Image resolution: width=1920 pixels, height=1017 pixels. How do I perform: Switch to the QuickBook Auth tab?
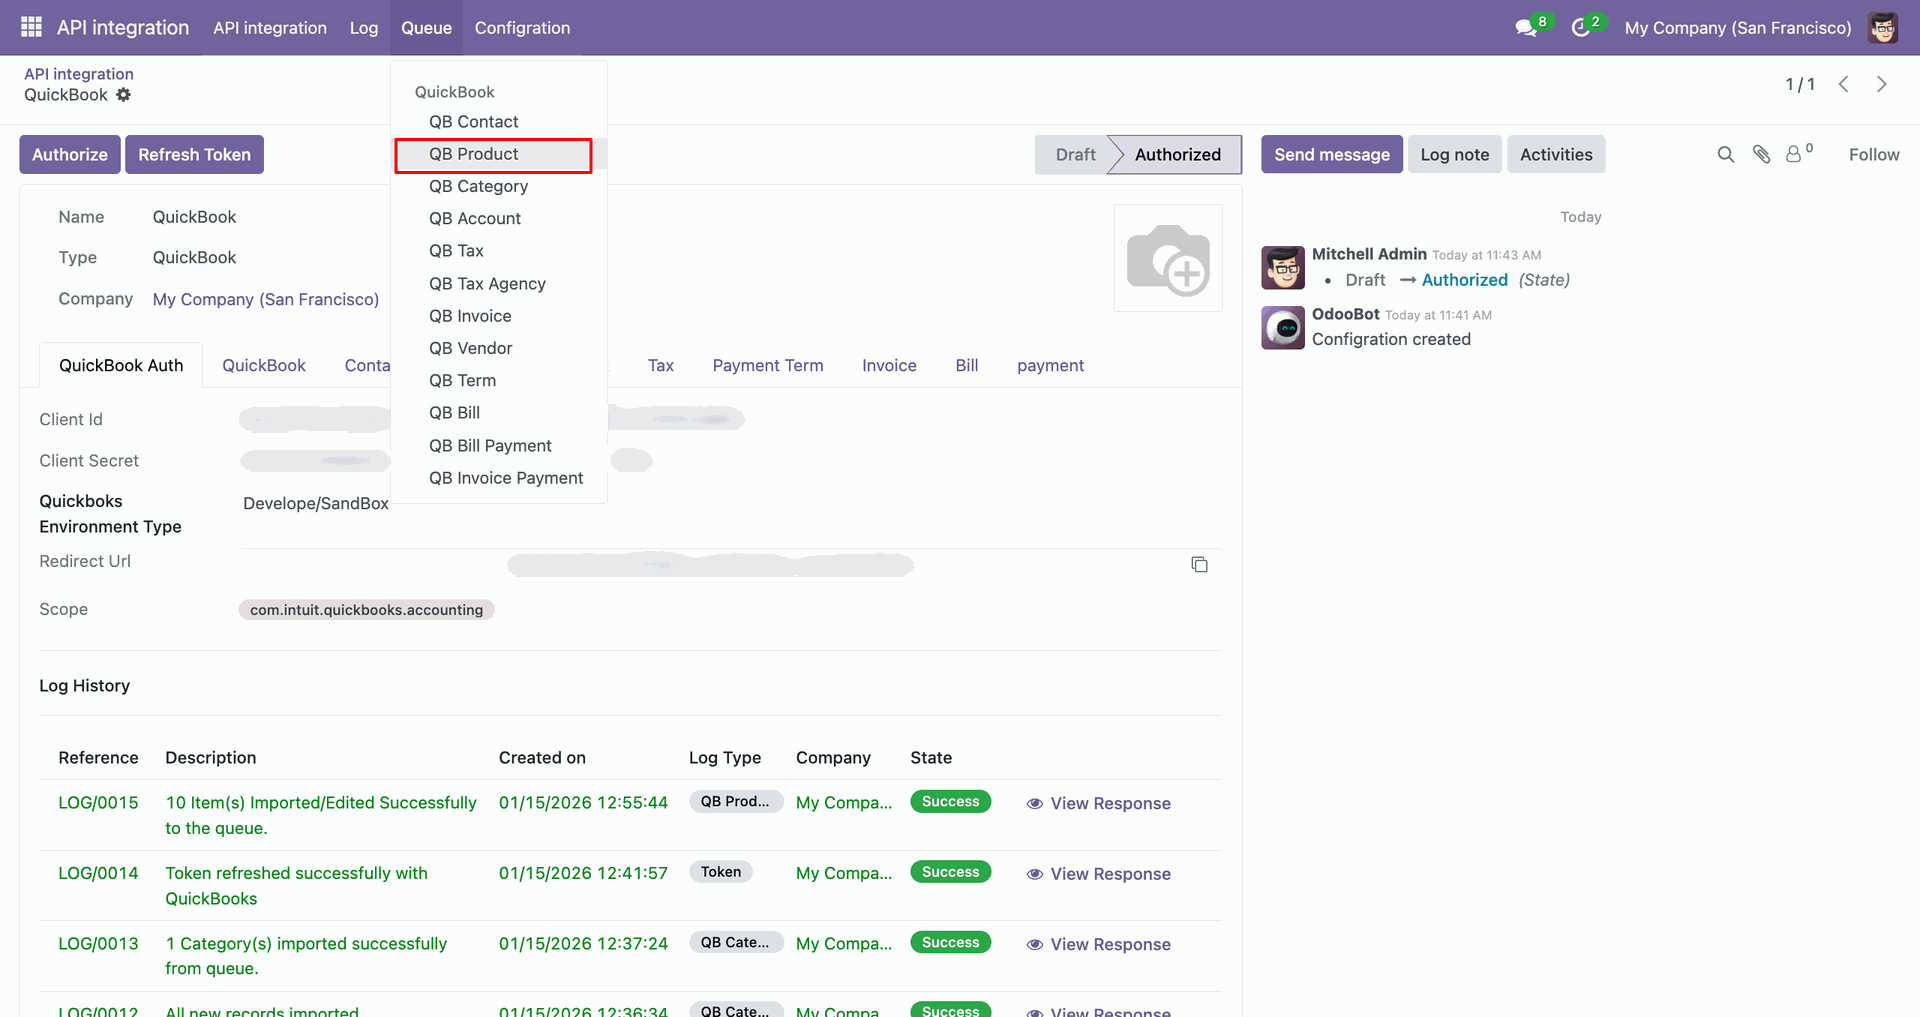pyautogui.click(x=121, y=366)
